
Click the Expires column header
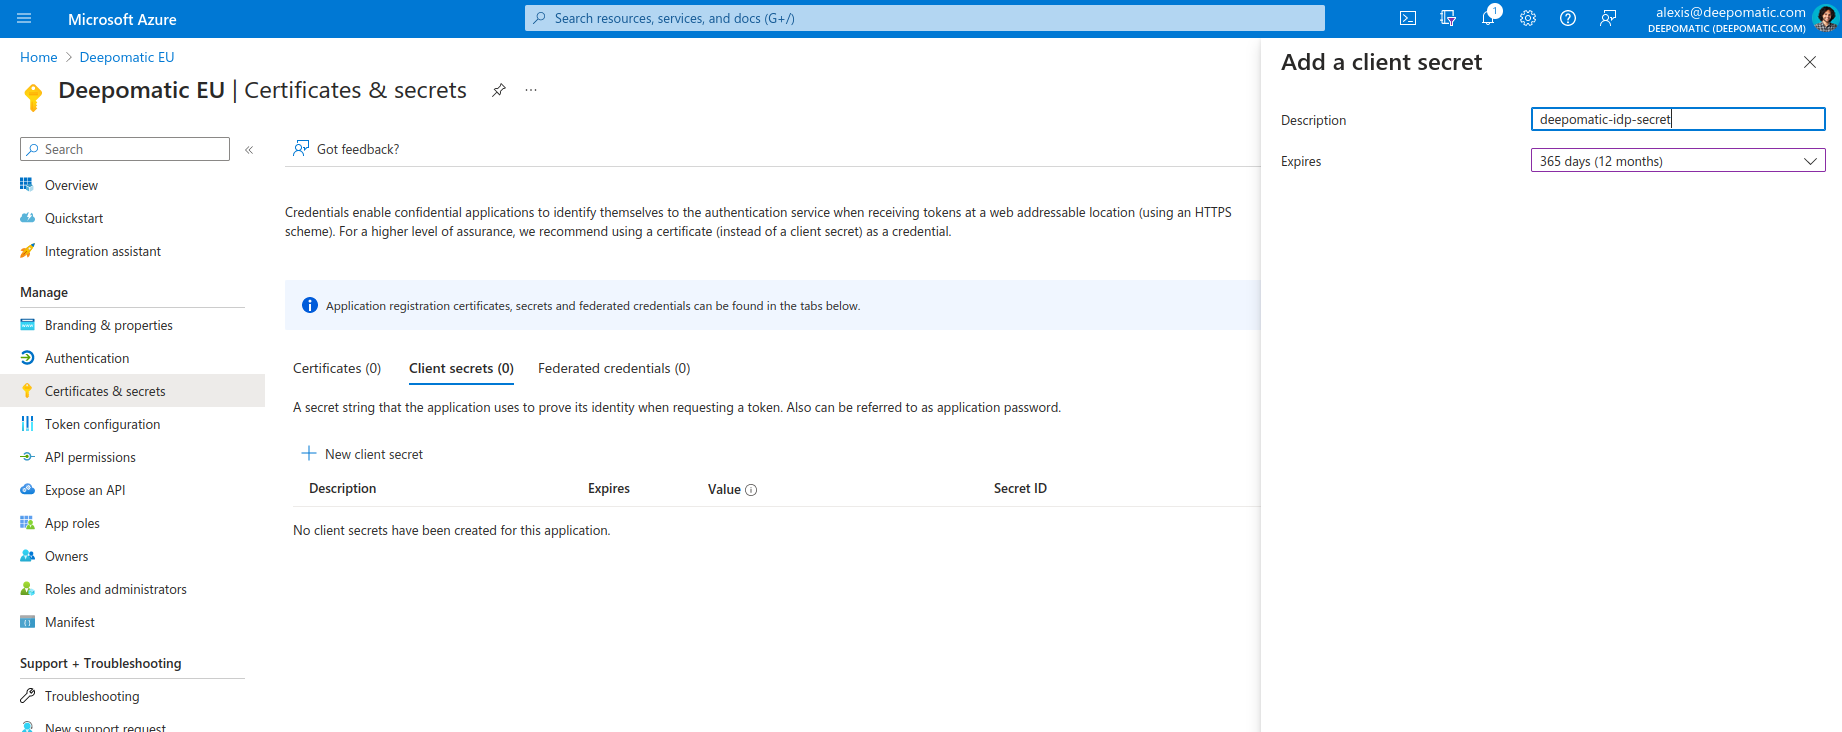[x=609, y=489]
